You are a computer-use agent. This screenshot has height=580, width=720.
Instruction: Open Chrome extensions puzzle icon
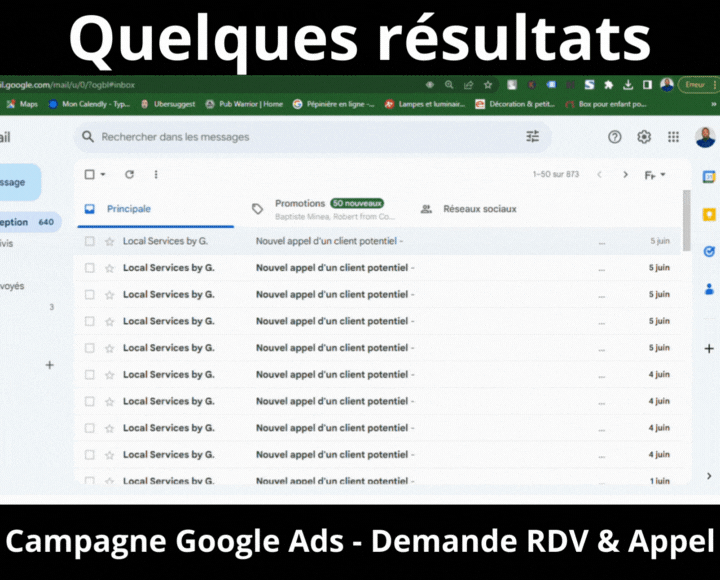coord(608,85)
